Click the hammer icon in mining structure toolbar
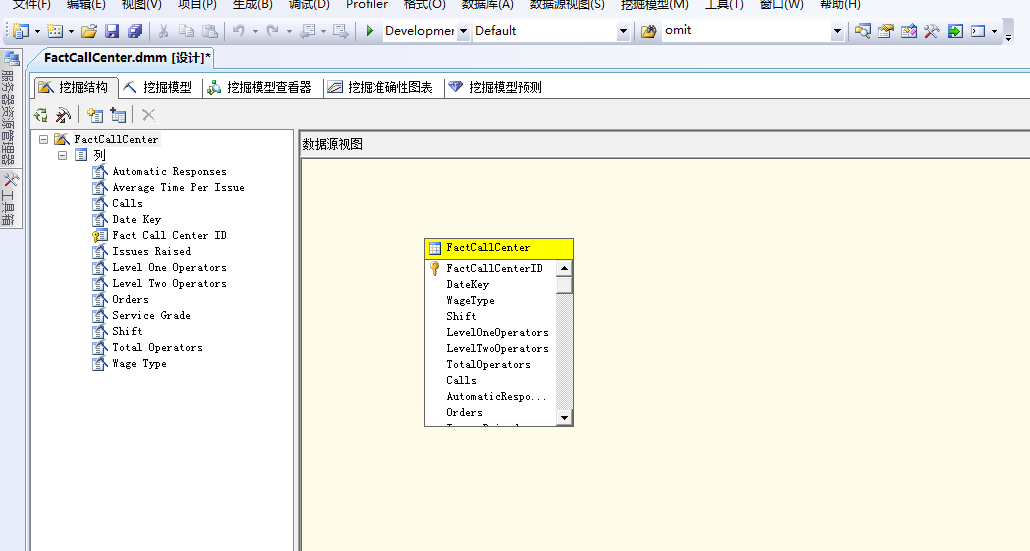 63,116
